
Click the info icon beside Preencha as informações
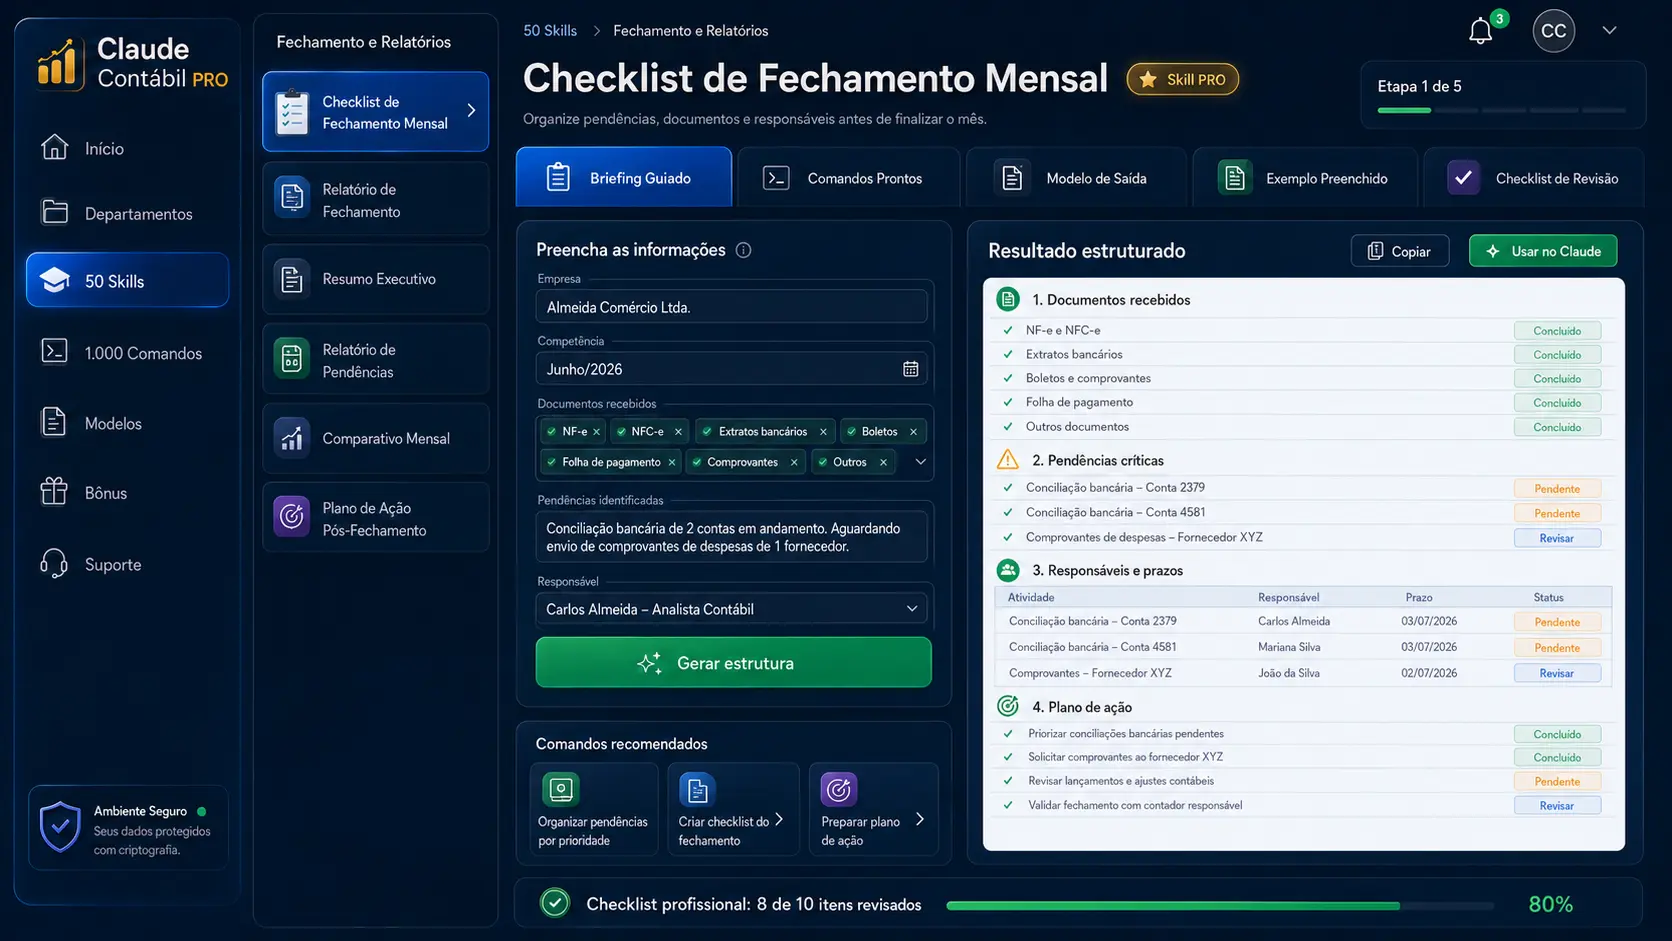(x=743, y=250)
